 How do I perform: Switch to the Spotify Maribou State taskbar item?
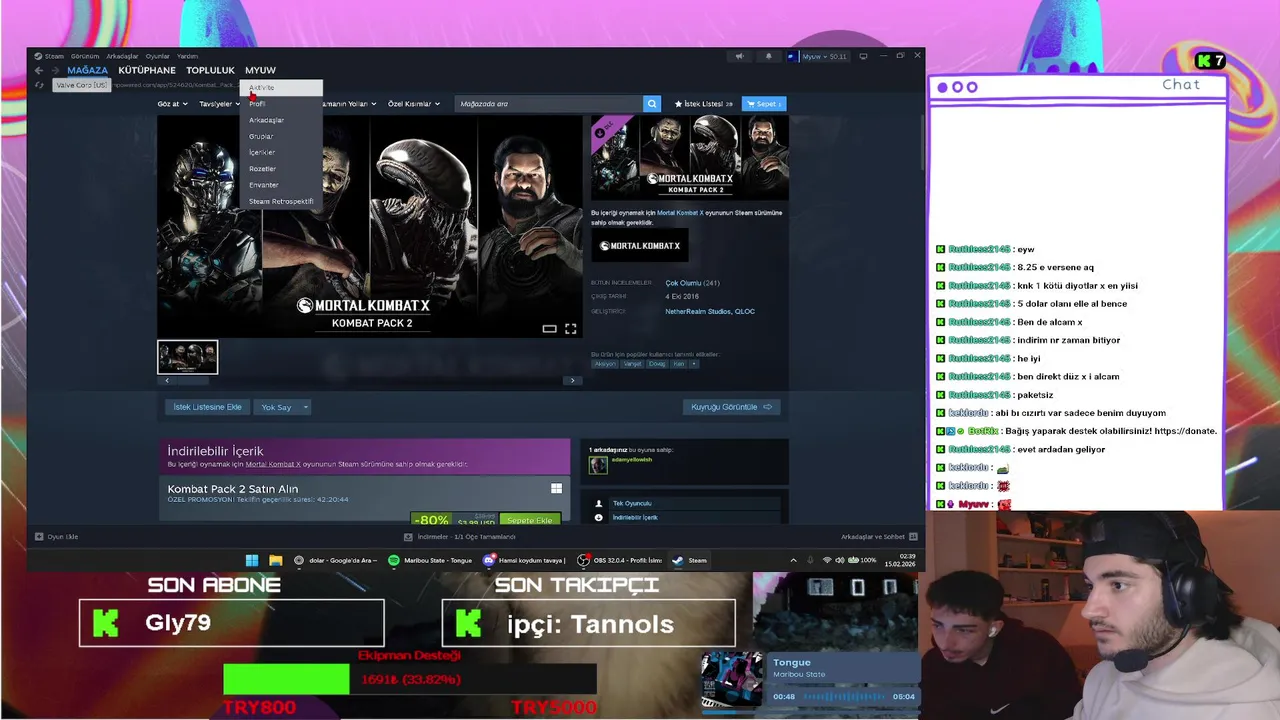(431, 560)
